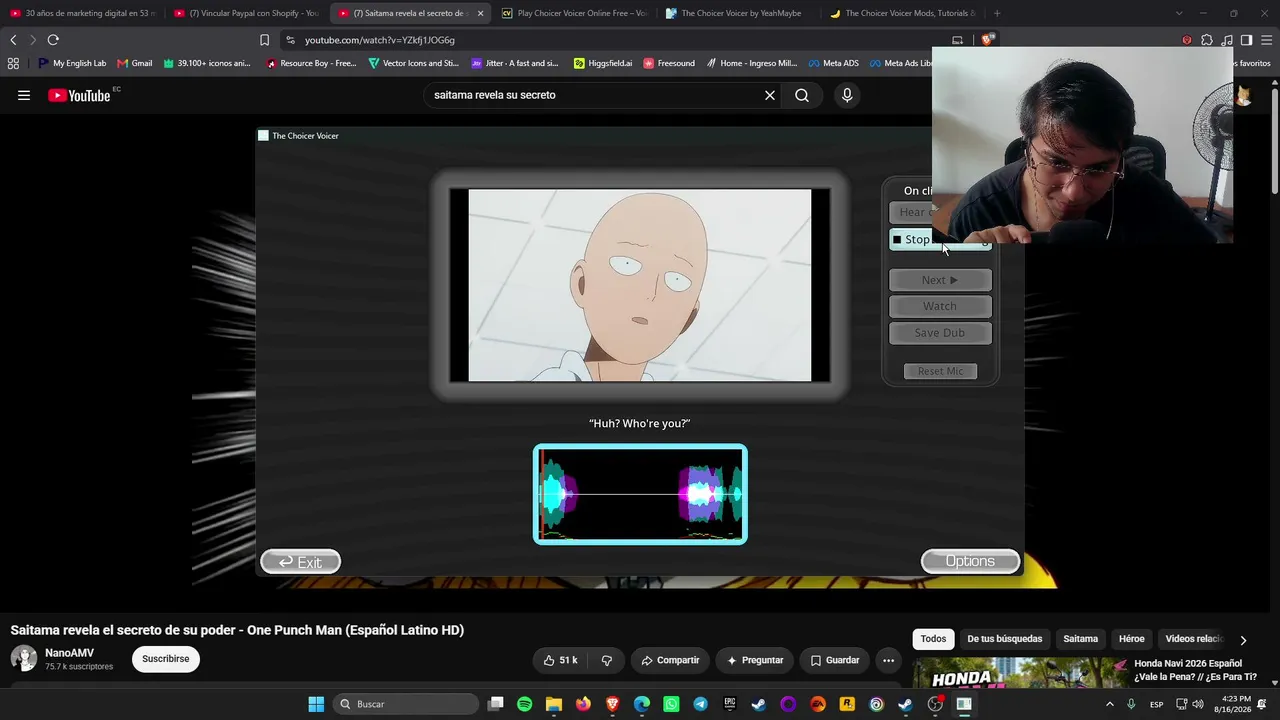The width and height of the screenshot is (1280, 720).
Task: Click the Suscribirse button
Action: click(x=166, y=659)
